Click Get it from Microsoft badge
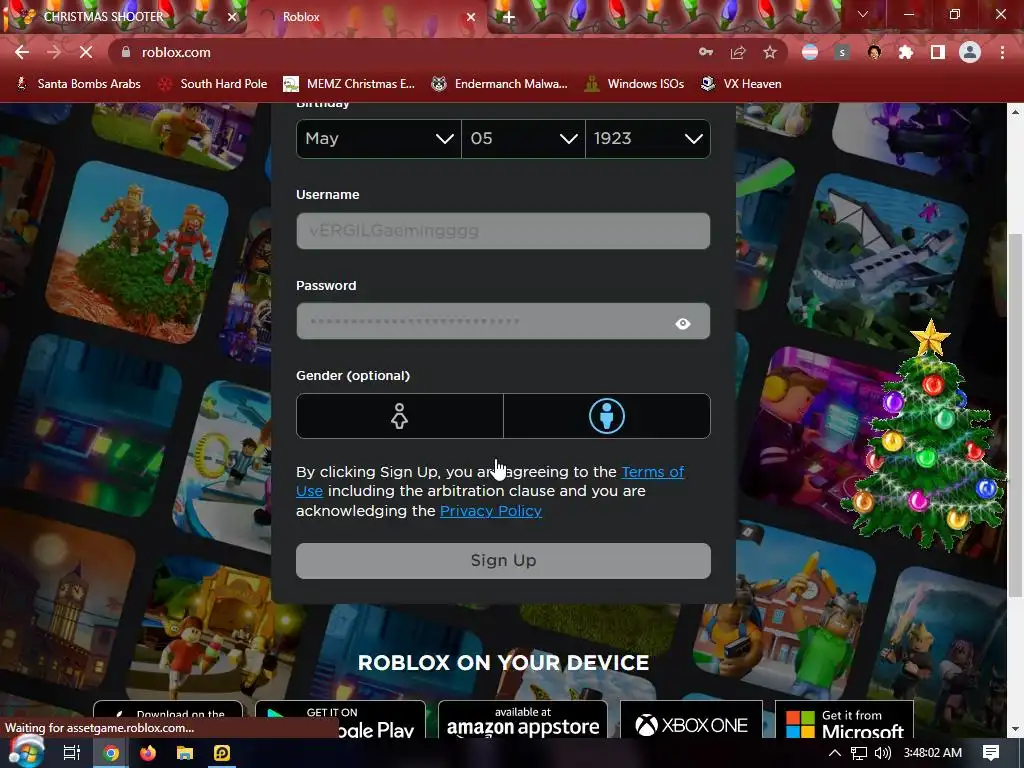 pos(844,720)
